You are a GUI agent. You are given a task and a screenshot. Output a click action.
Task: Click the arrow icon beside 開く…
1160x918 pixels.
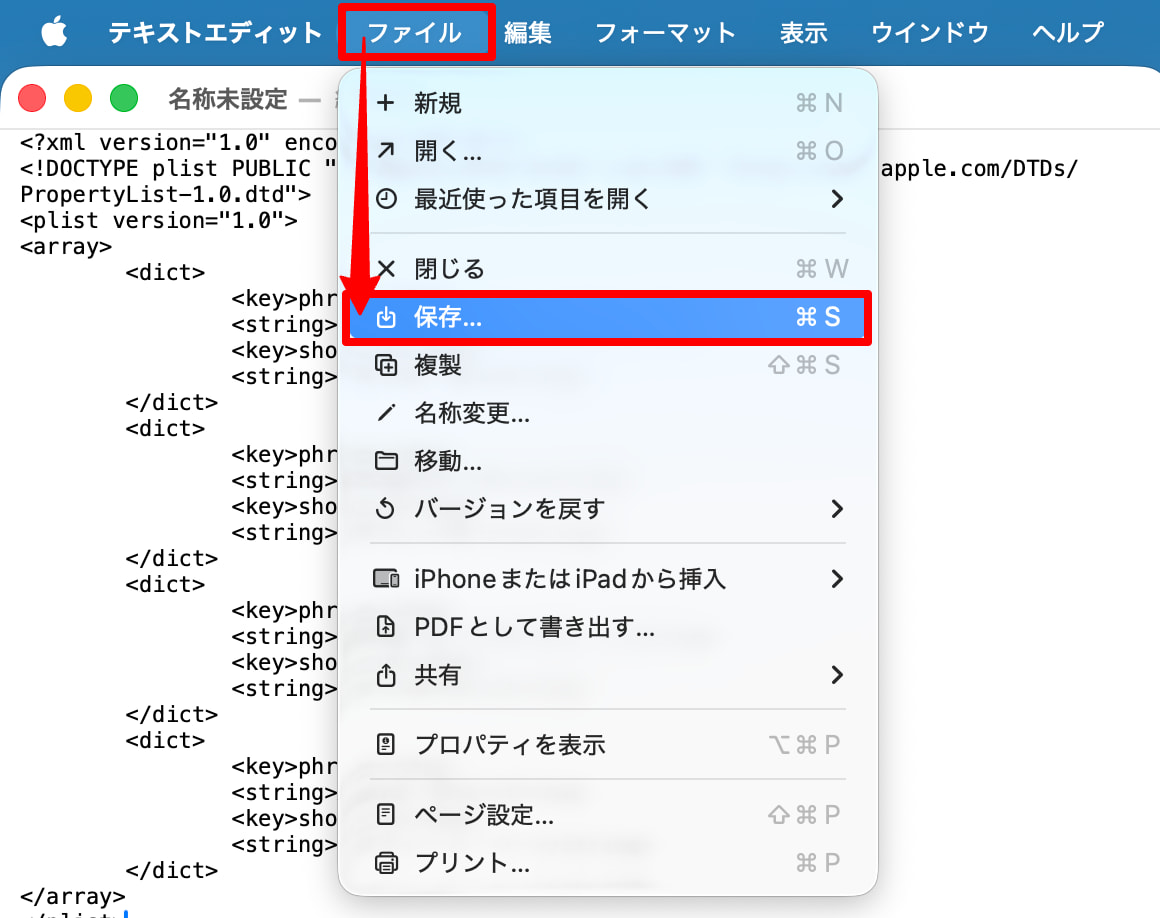(x=385, y=151)
